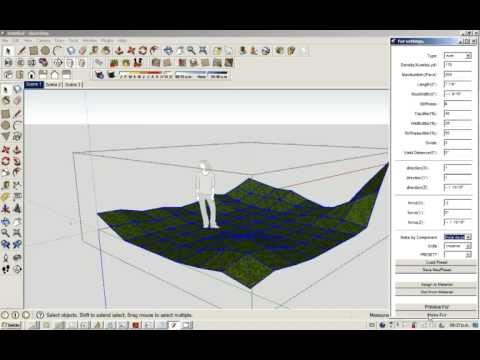Image resolution: width=480 pixels, height=360 pixels.
Task: Click the Preview Fur button
Action: (x=436, y=307)
